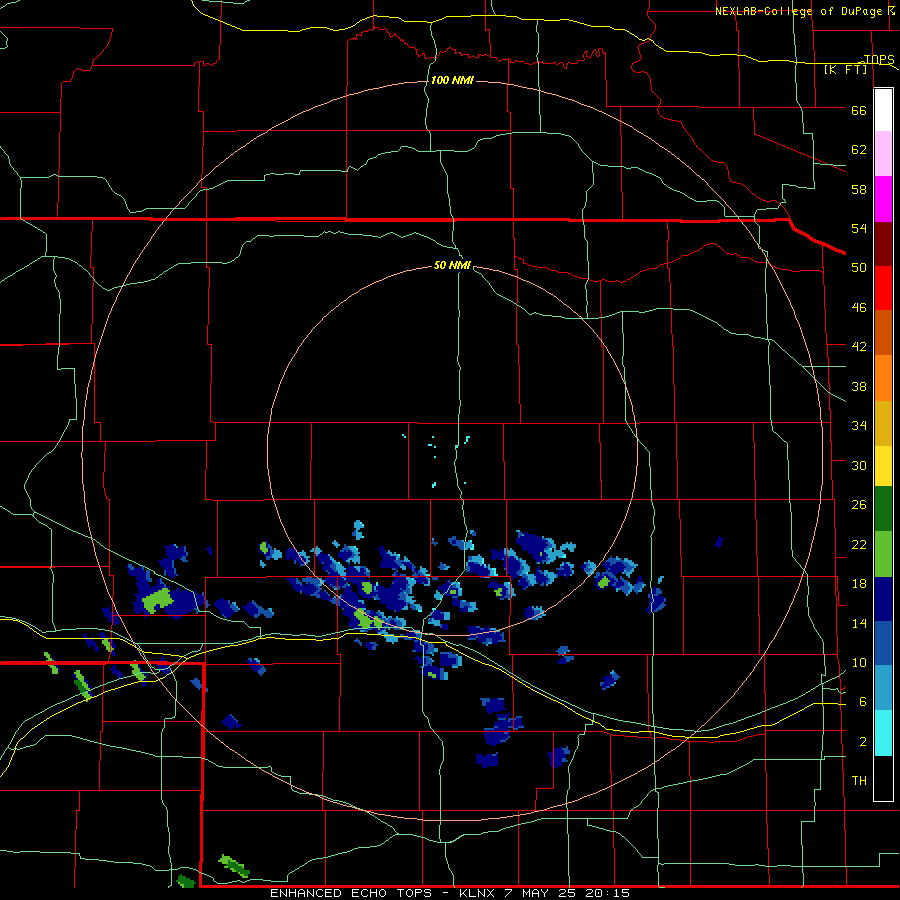Click the light green 26 kft legend swatch

883,553
